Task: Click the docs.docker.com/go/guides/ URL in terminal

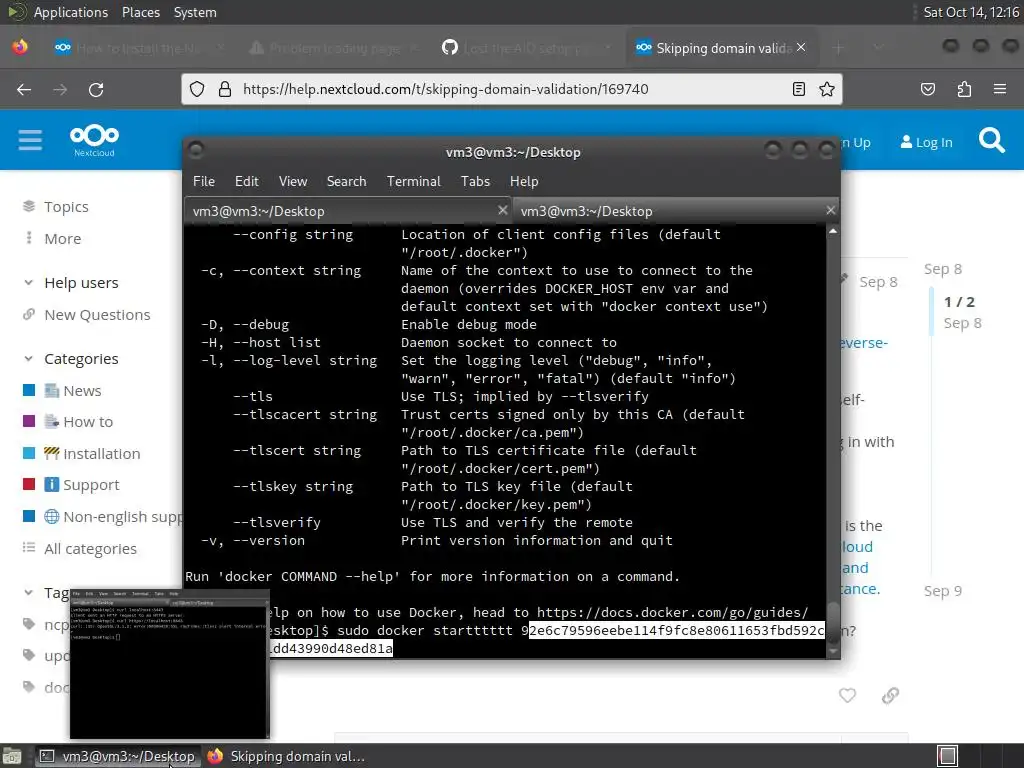Action: (672, 613)
